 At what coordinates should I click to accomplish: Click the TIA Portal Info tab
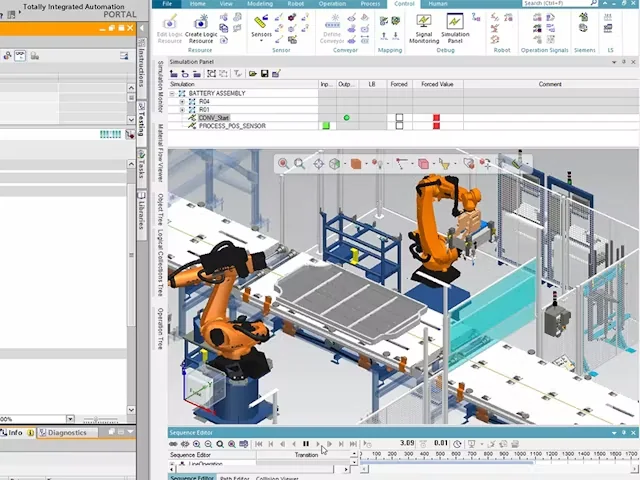(x=19, y=433)
